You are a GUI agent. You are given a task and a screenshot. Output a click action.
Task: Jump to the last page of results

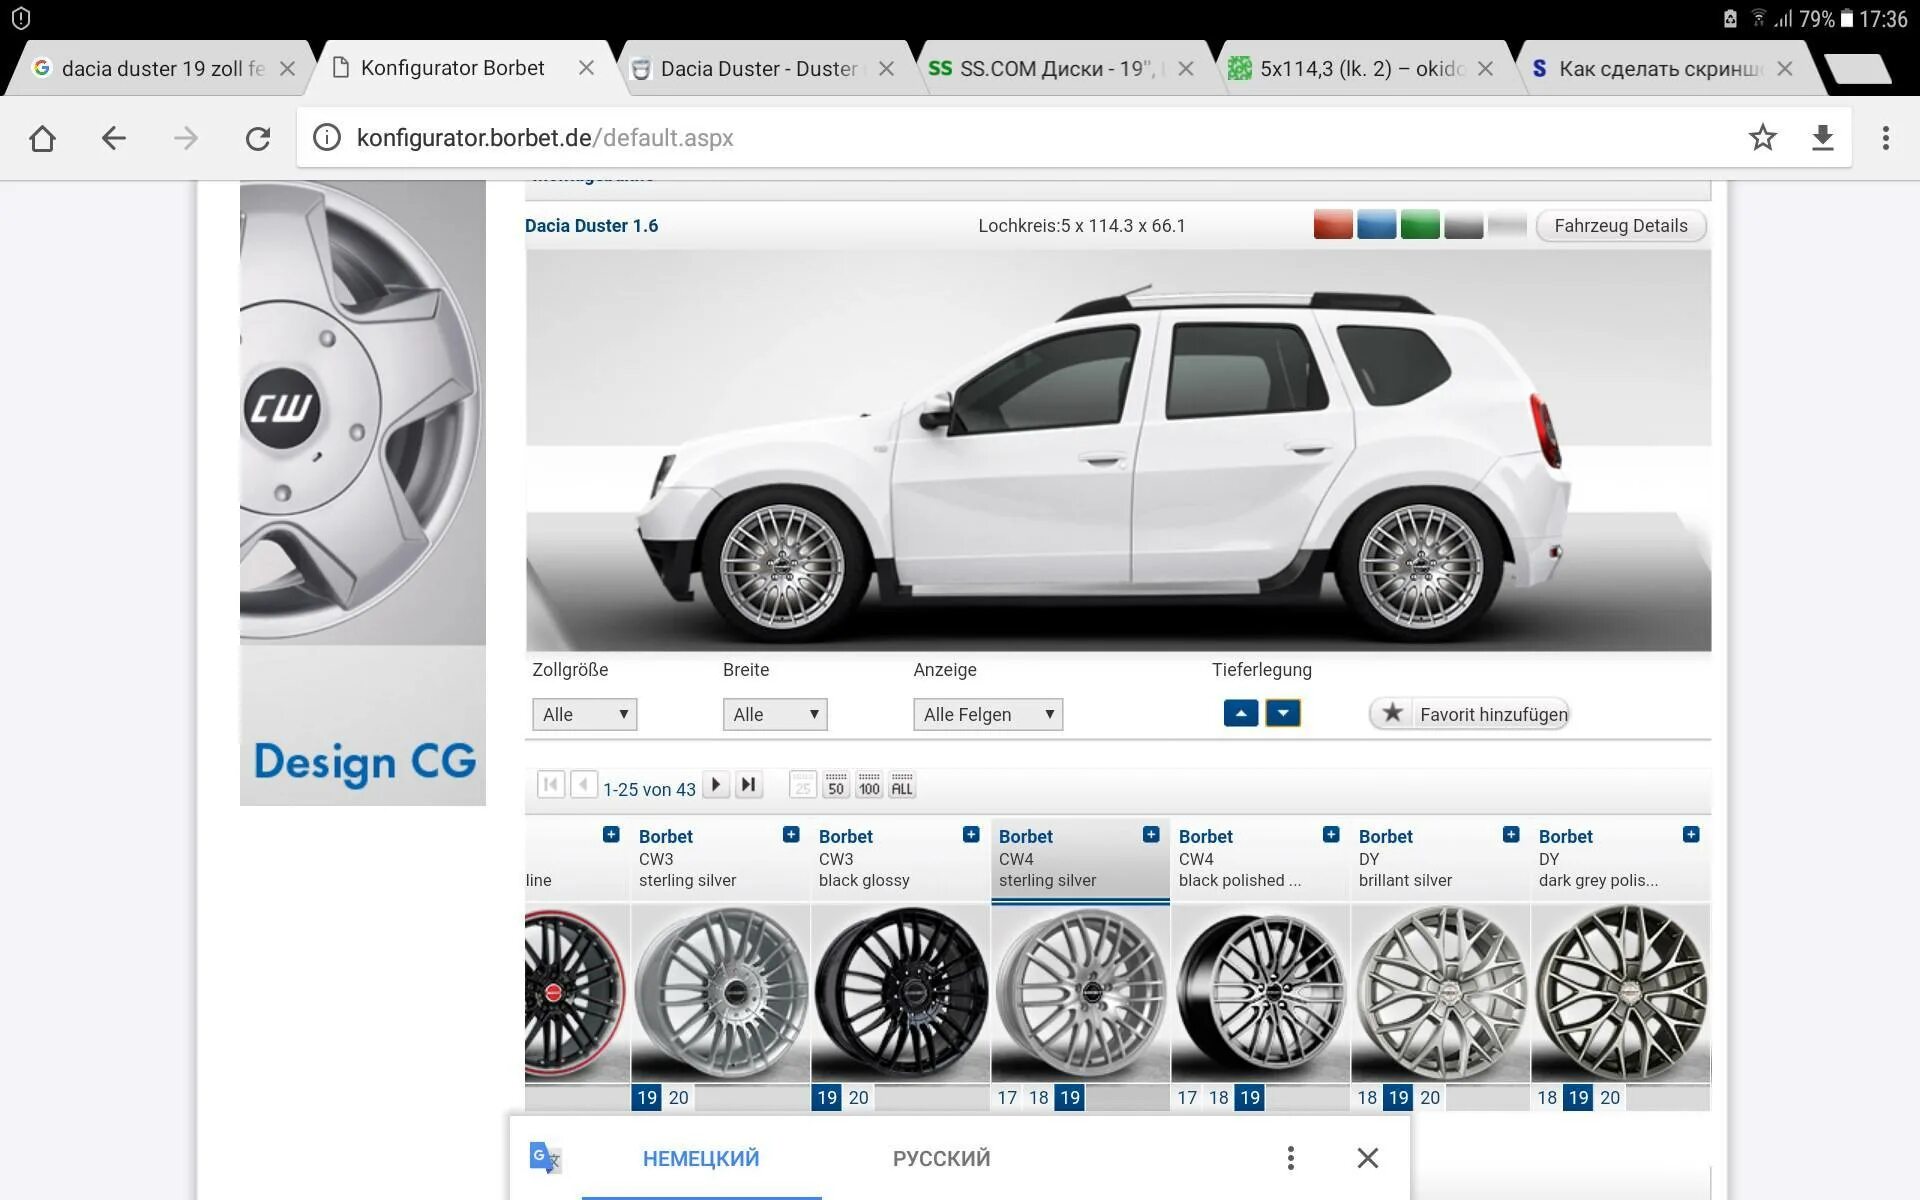coord(748,785)
